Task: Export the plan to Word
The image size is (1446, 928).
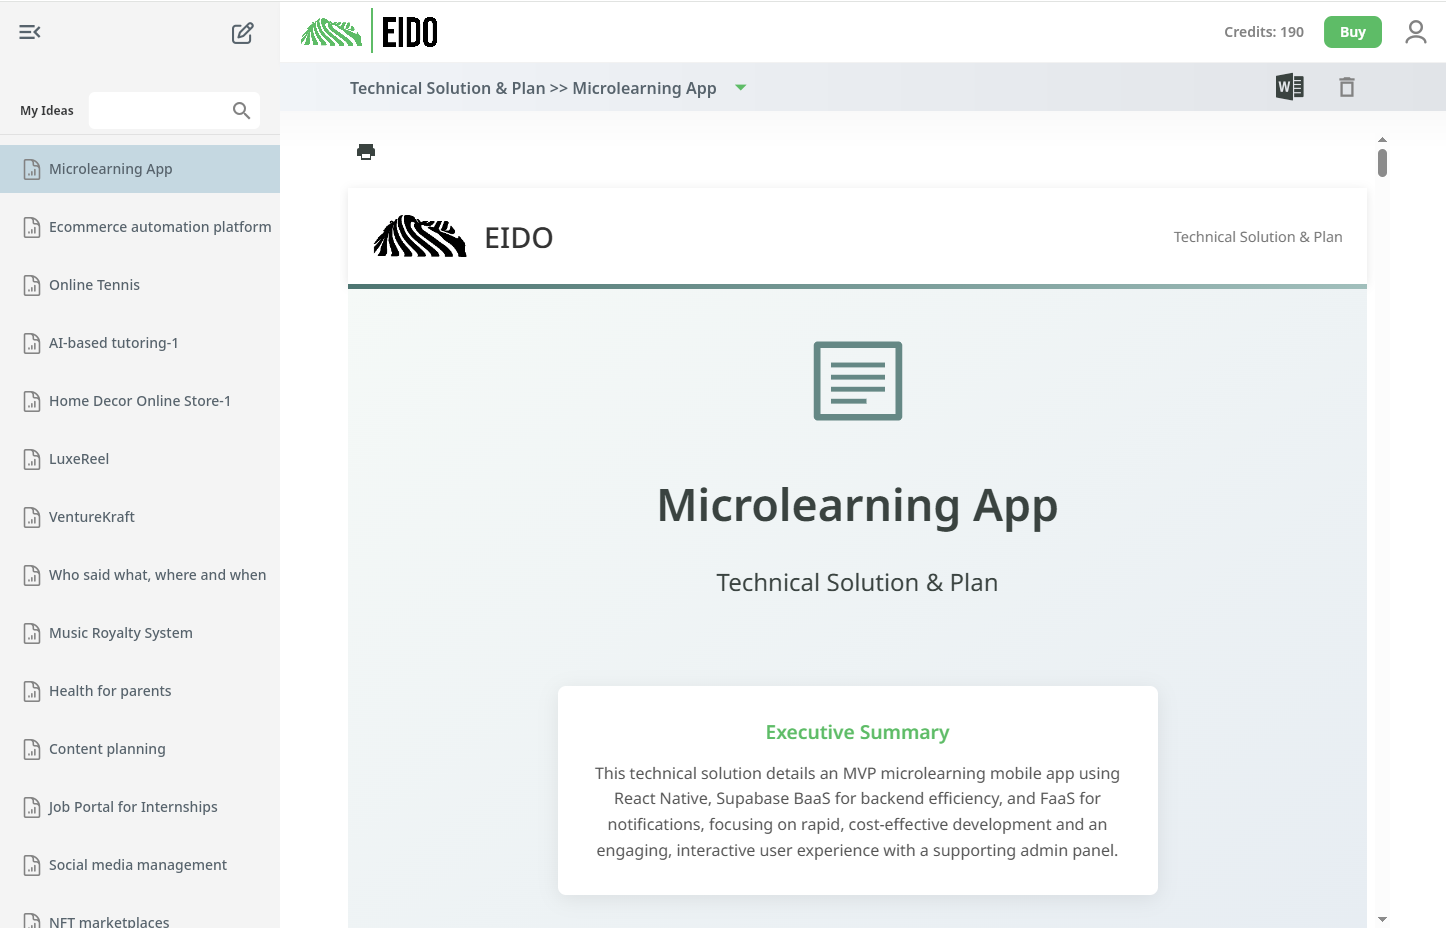Action: (1289, 87)
